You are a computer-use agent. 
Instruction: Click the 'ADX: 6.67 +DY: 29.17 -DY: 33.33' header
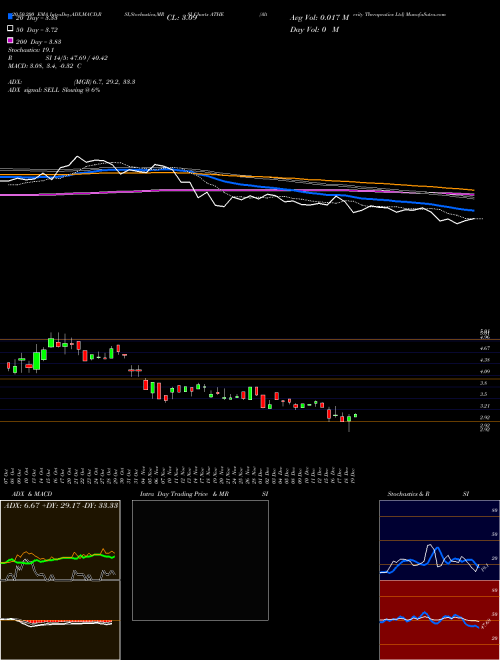click(61, 505)
